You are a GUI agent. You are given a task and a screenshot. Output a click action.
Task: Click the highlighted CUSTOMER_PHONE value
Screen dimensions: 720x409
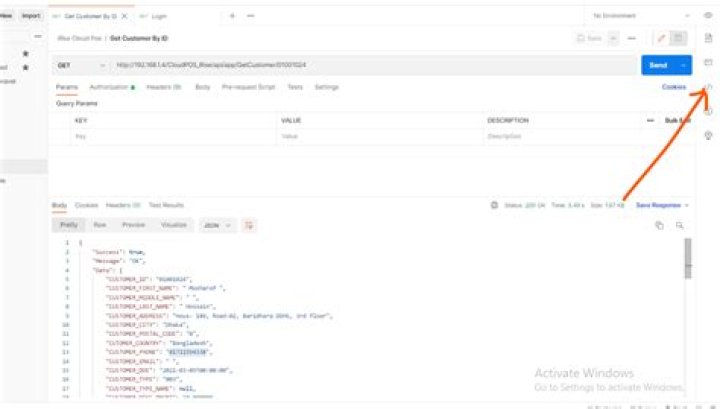click(187, 352)
